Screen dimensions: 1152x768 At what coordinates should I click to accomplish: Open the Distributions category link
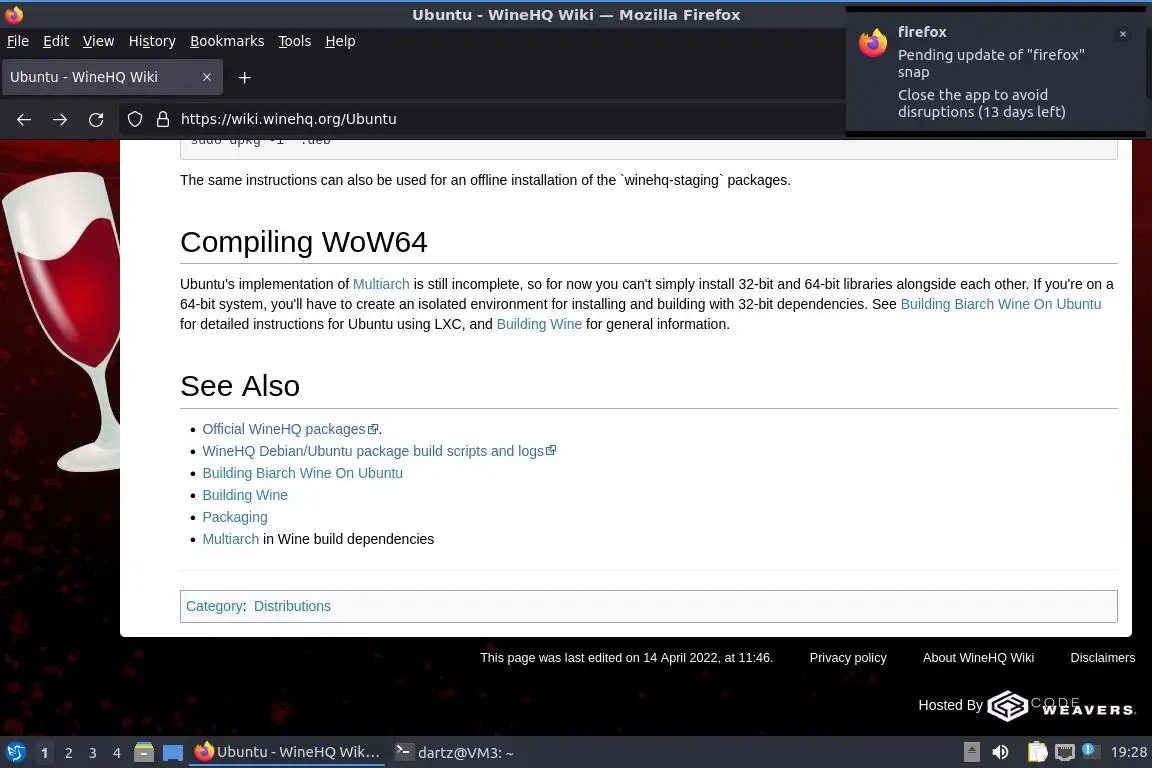pos(292,606)
